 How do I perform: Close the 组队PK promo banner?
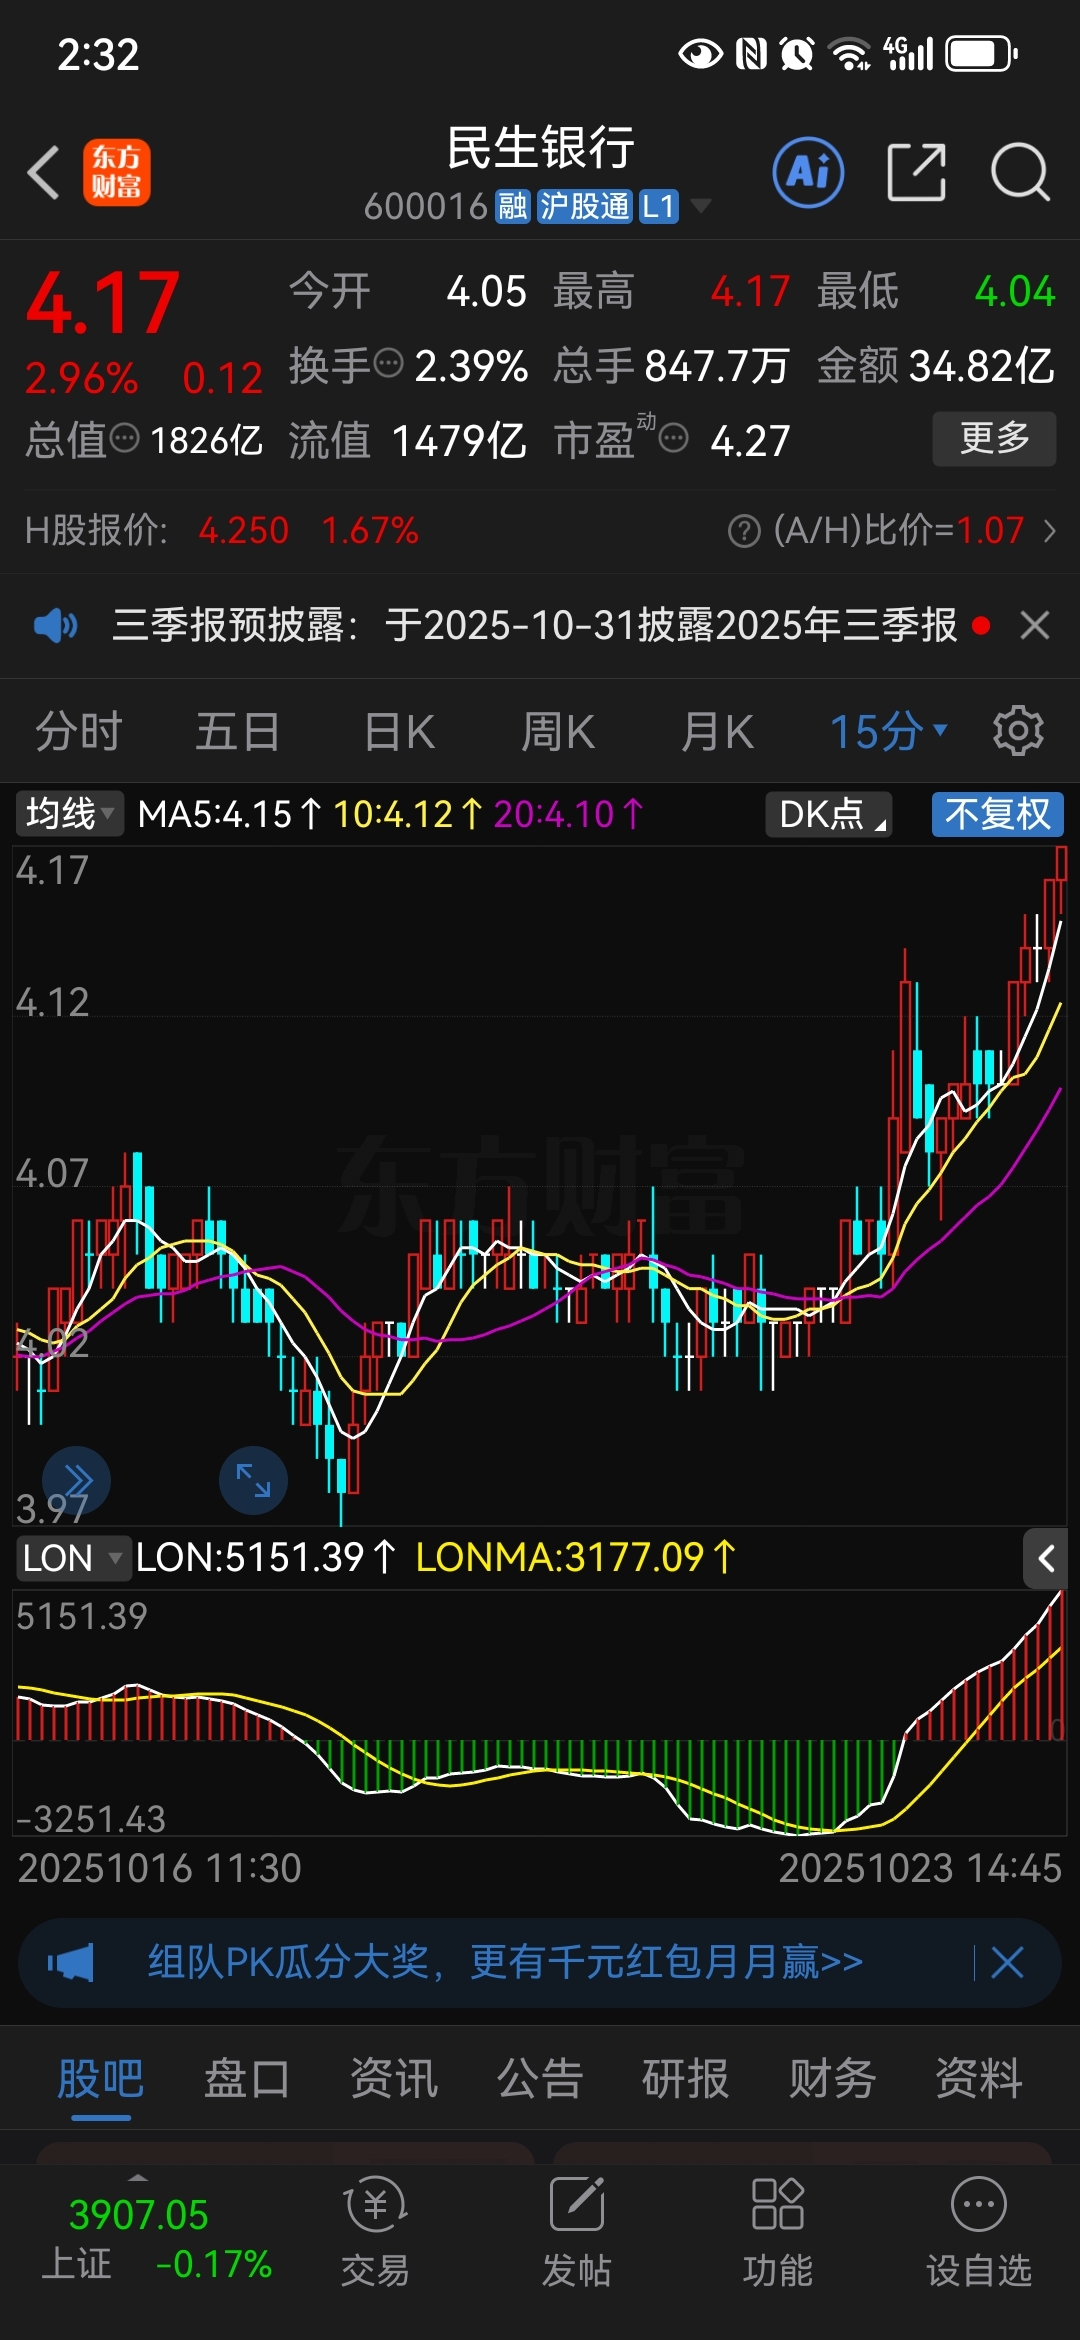pos(1007,1962)
